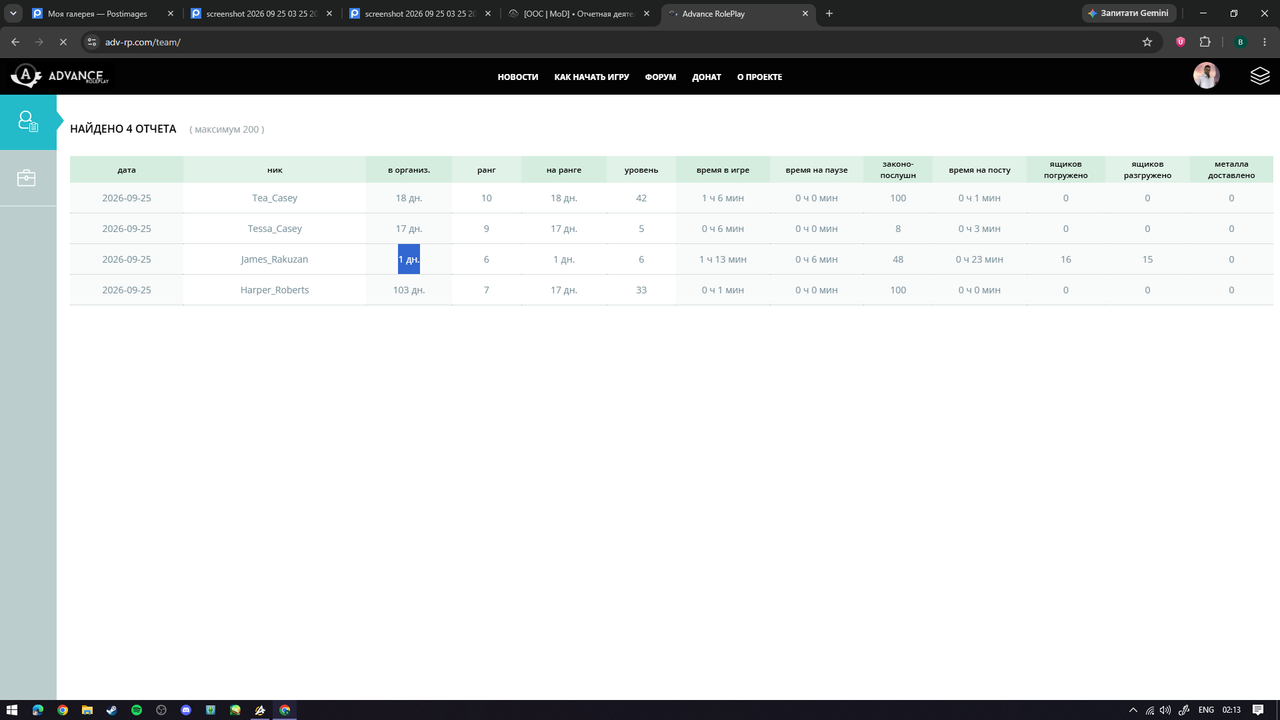Click the '103 дн.' cell
Screen dimensions: 1280x720
pos(409,290)
